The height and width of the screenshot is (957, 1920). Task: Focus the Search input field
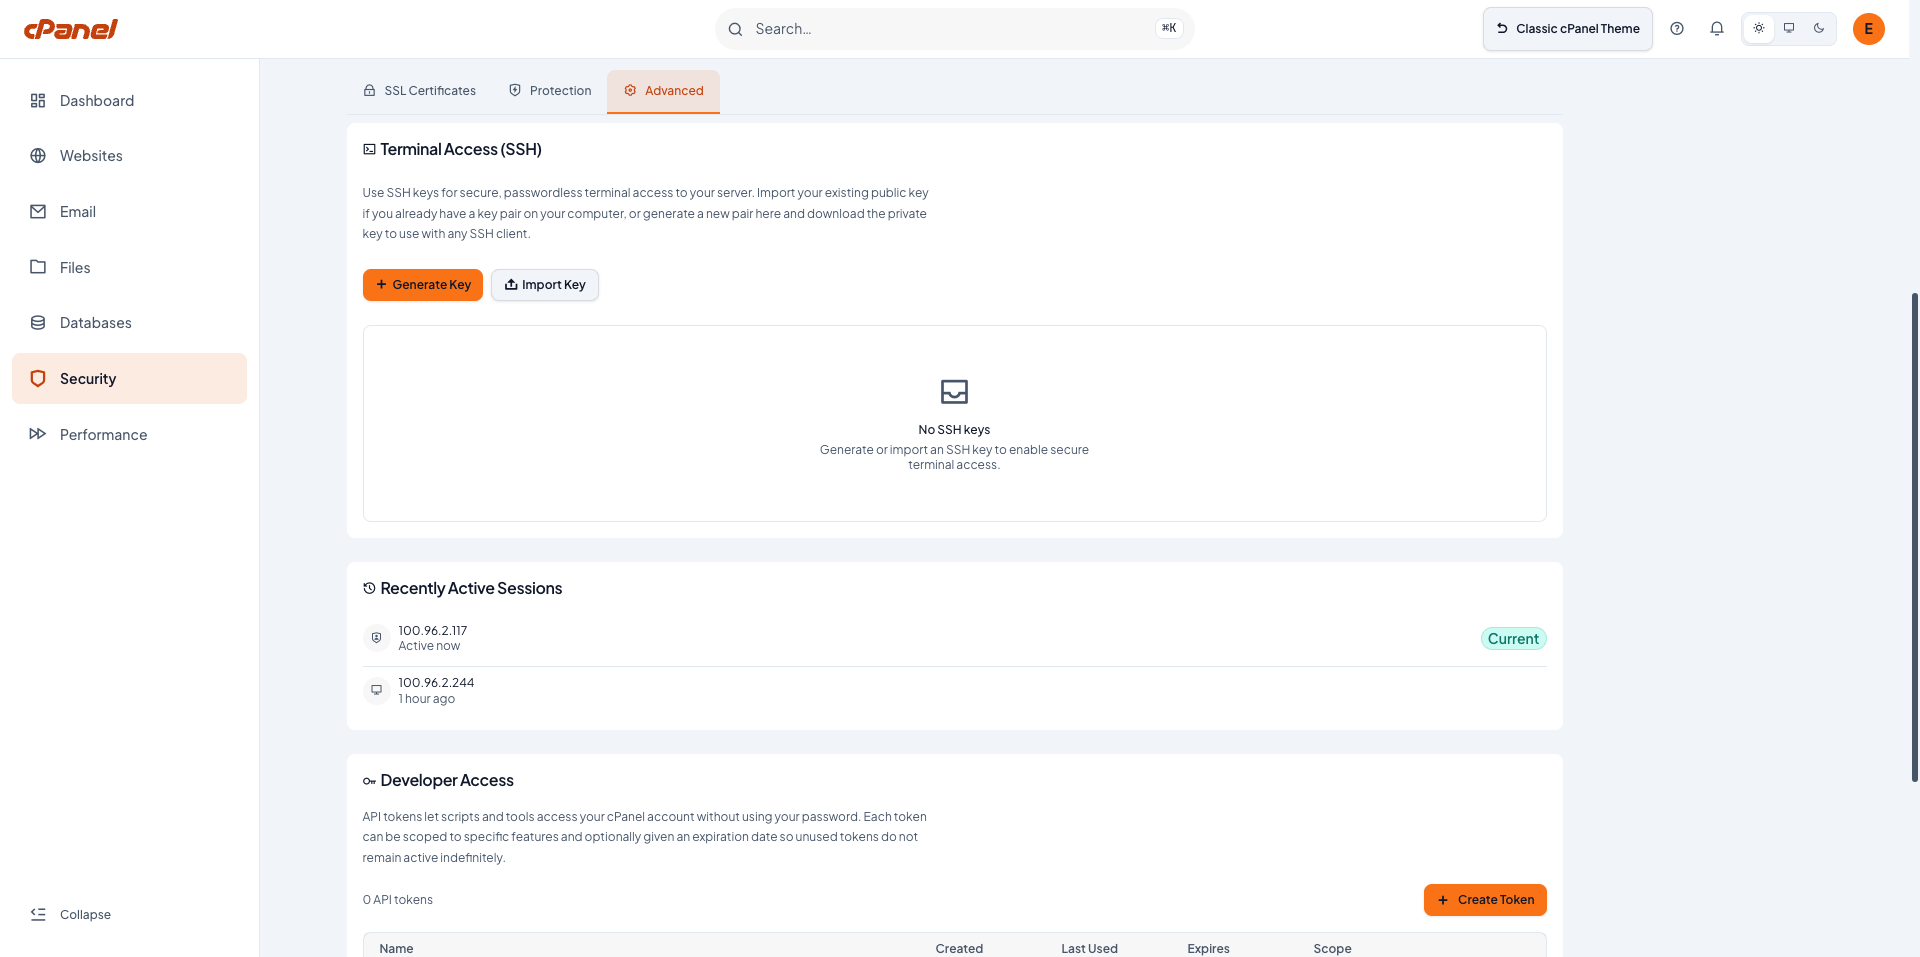pos(954,29)
